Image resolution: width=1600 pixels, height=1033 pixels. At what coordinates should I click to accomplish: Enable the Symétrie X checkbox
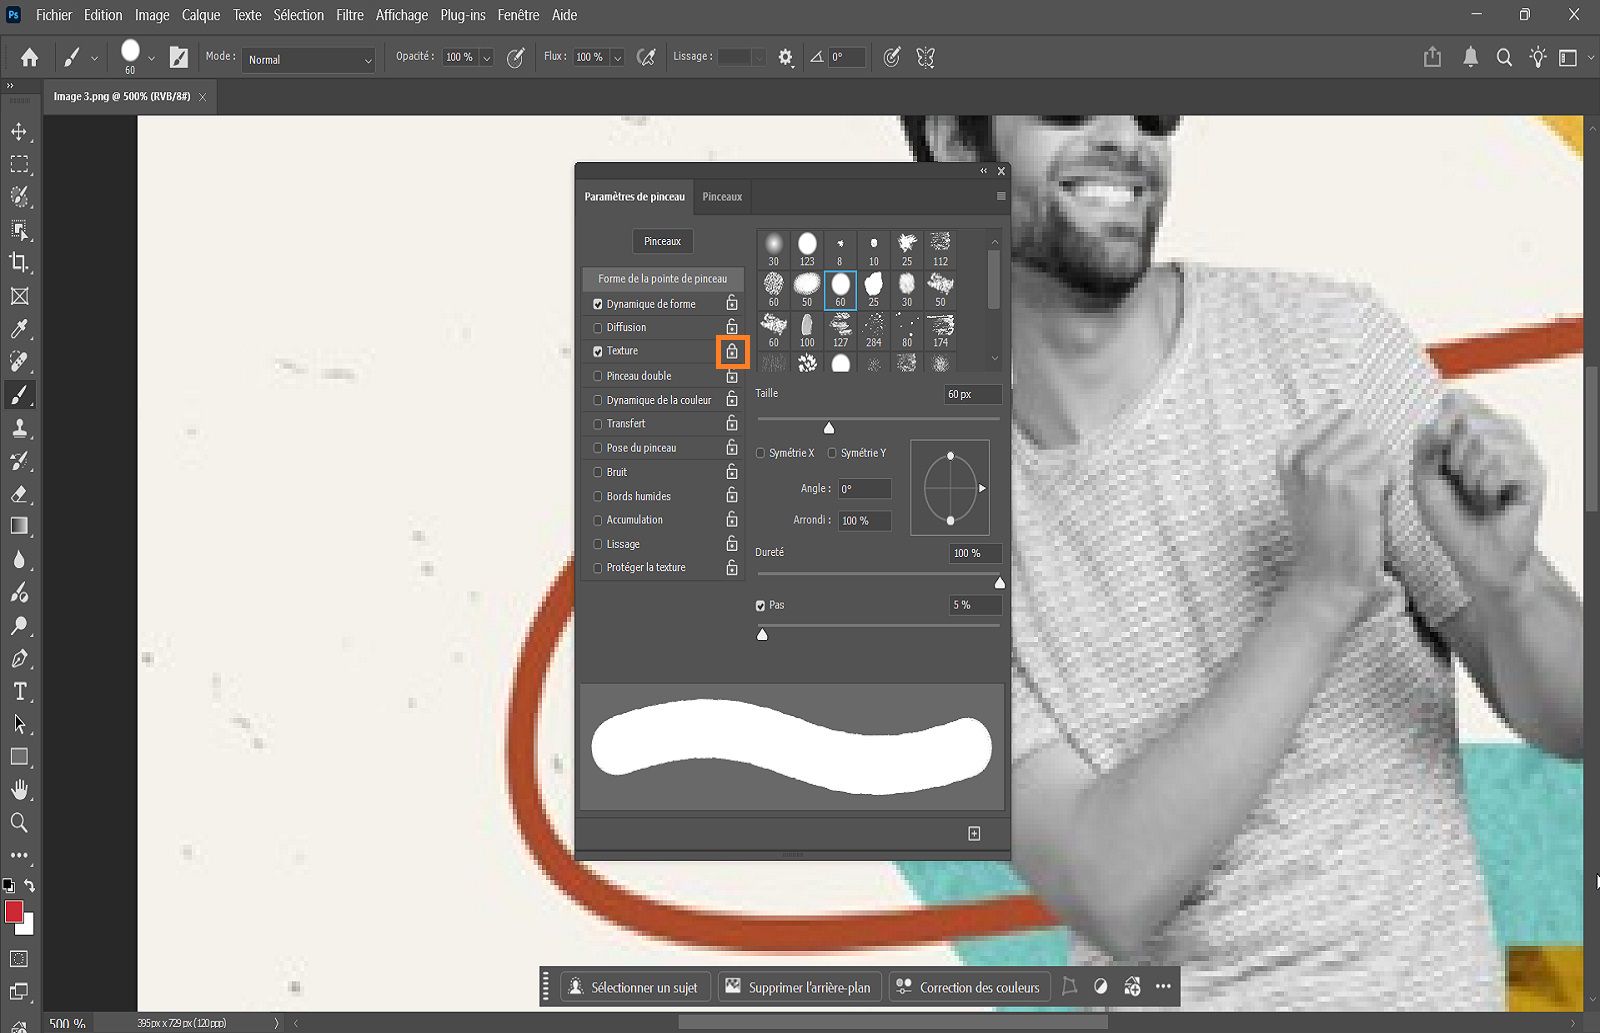pos(760,453)
